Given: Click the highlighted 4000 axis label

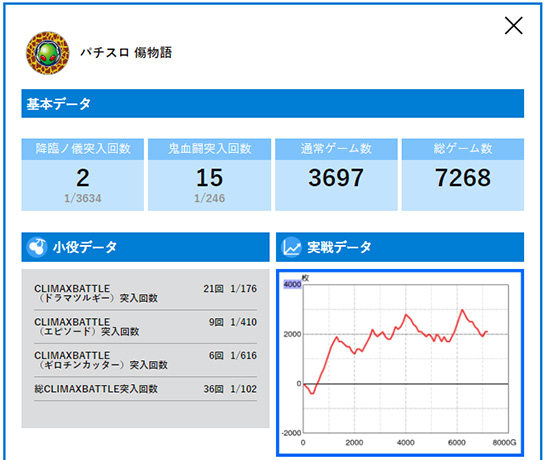Looking at the screenshot, I should tap(292, 284).
